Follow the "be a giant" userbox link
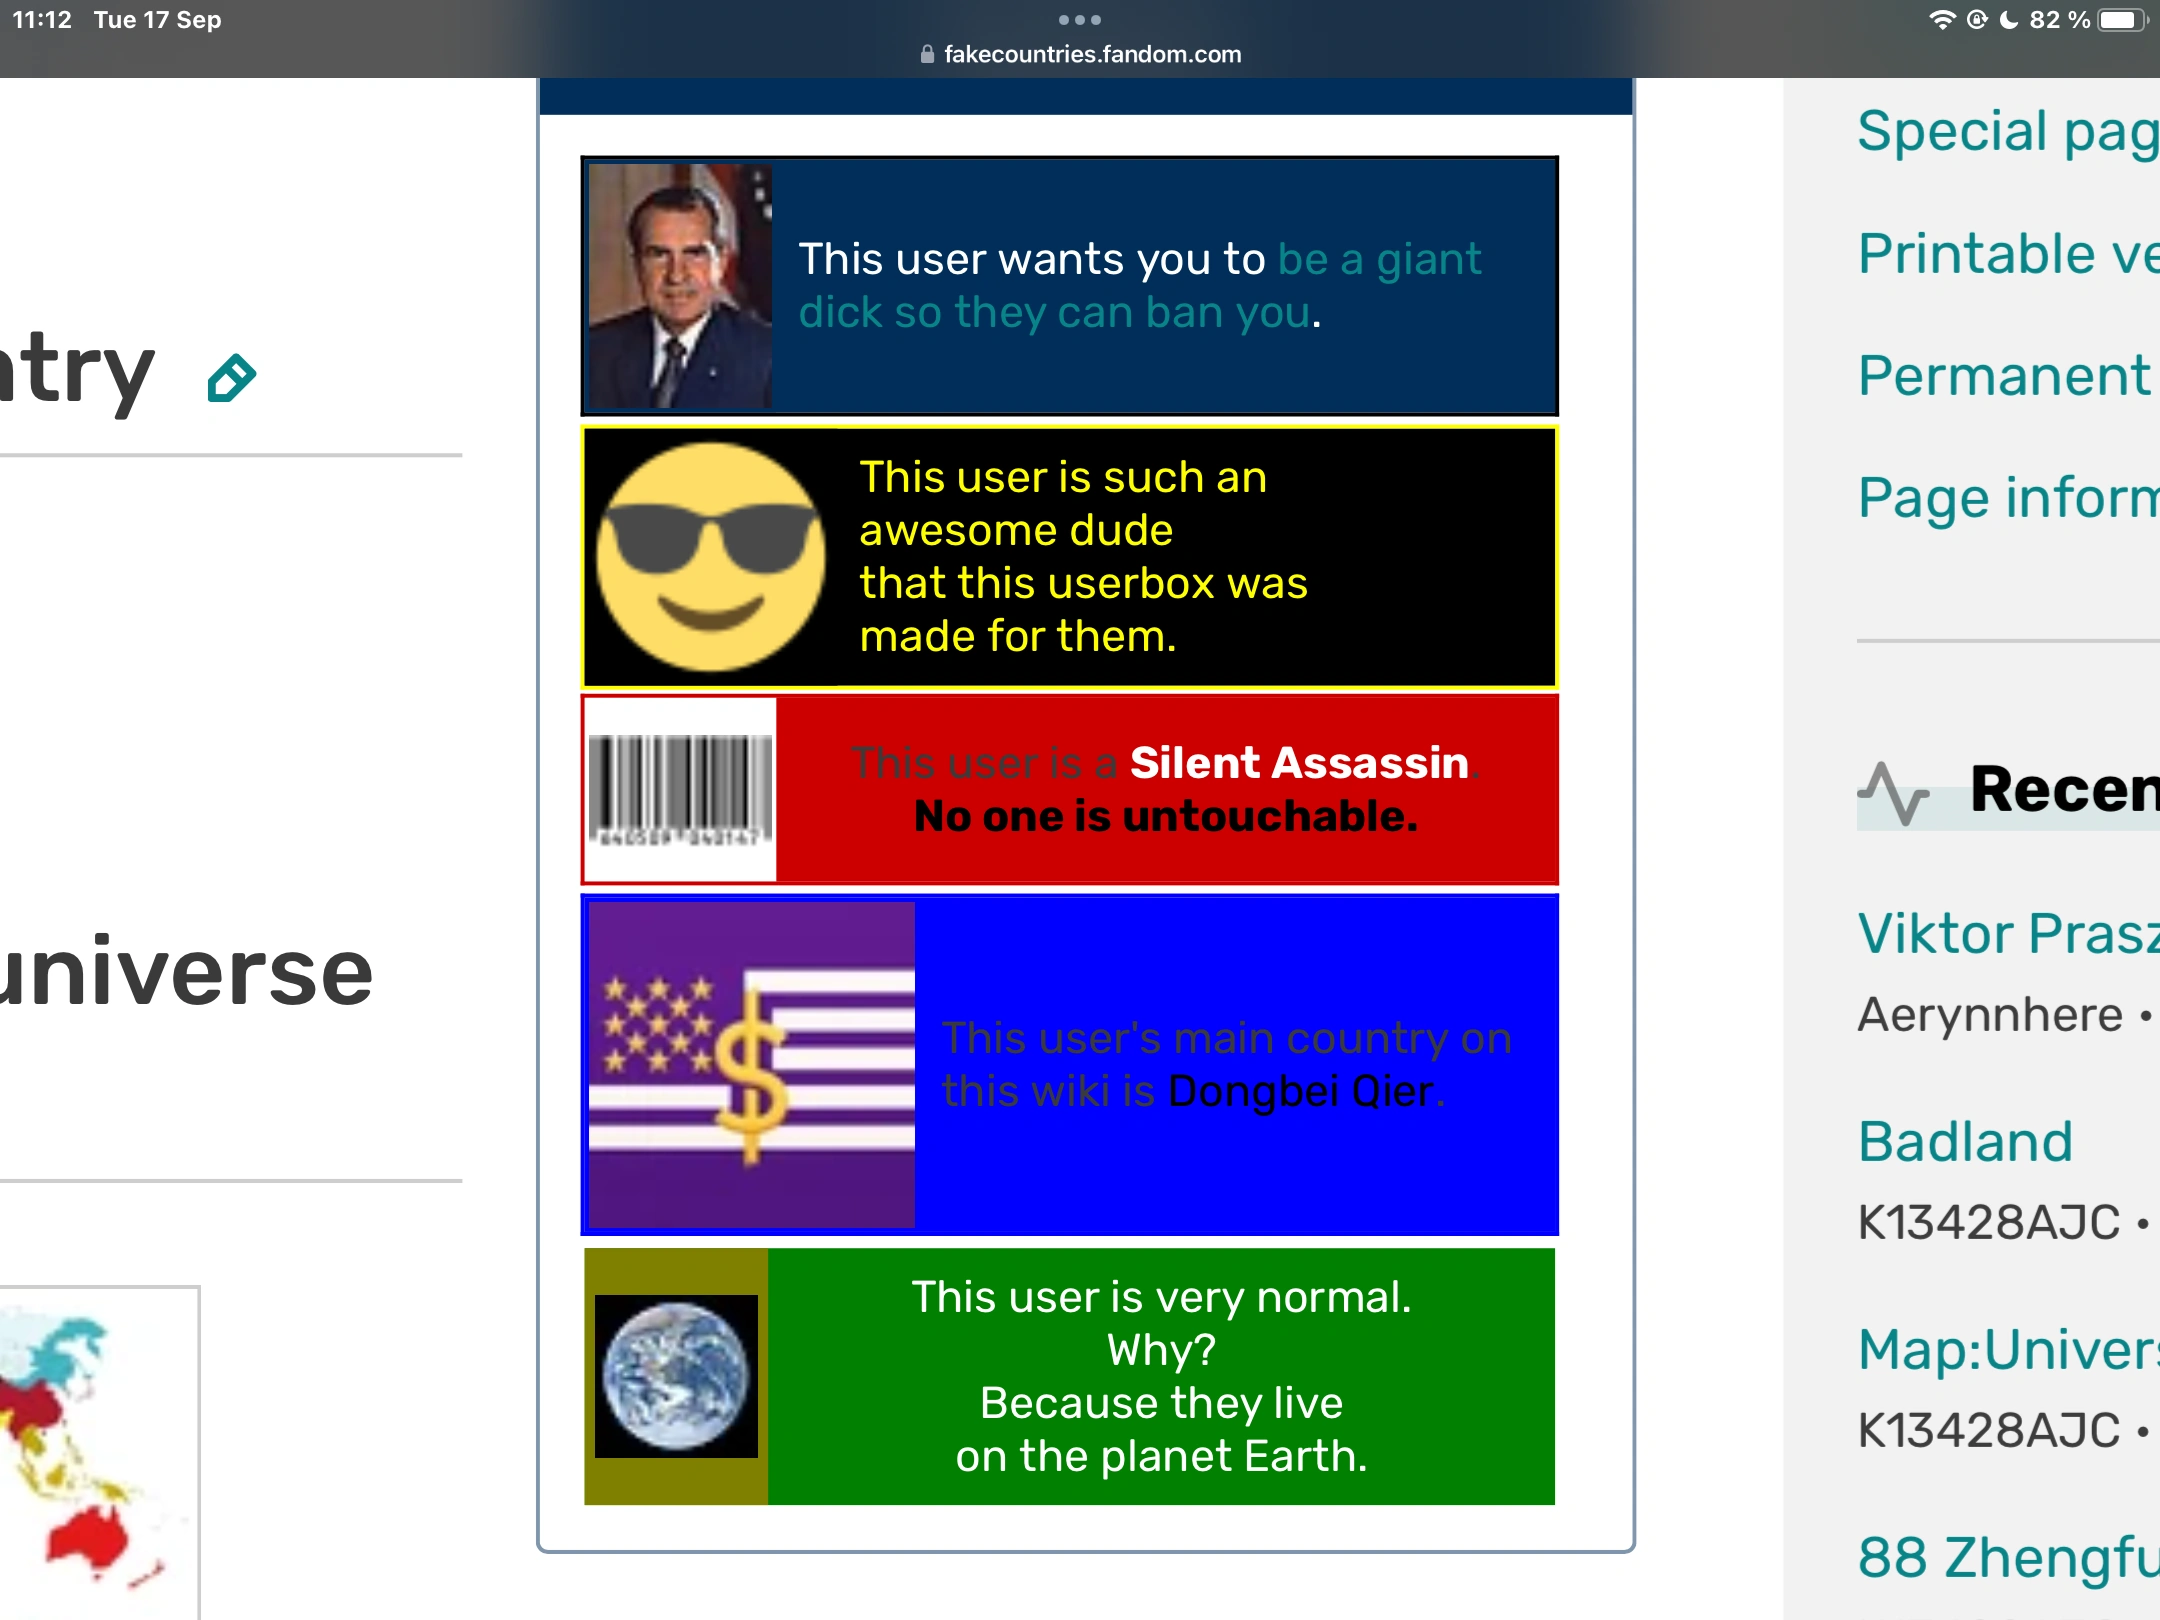Screen dimensions: 2160x1620 tap(1378, 260)
